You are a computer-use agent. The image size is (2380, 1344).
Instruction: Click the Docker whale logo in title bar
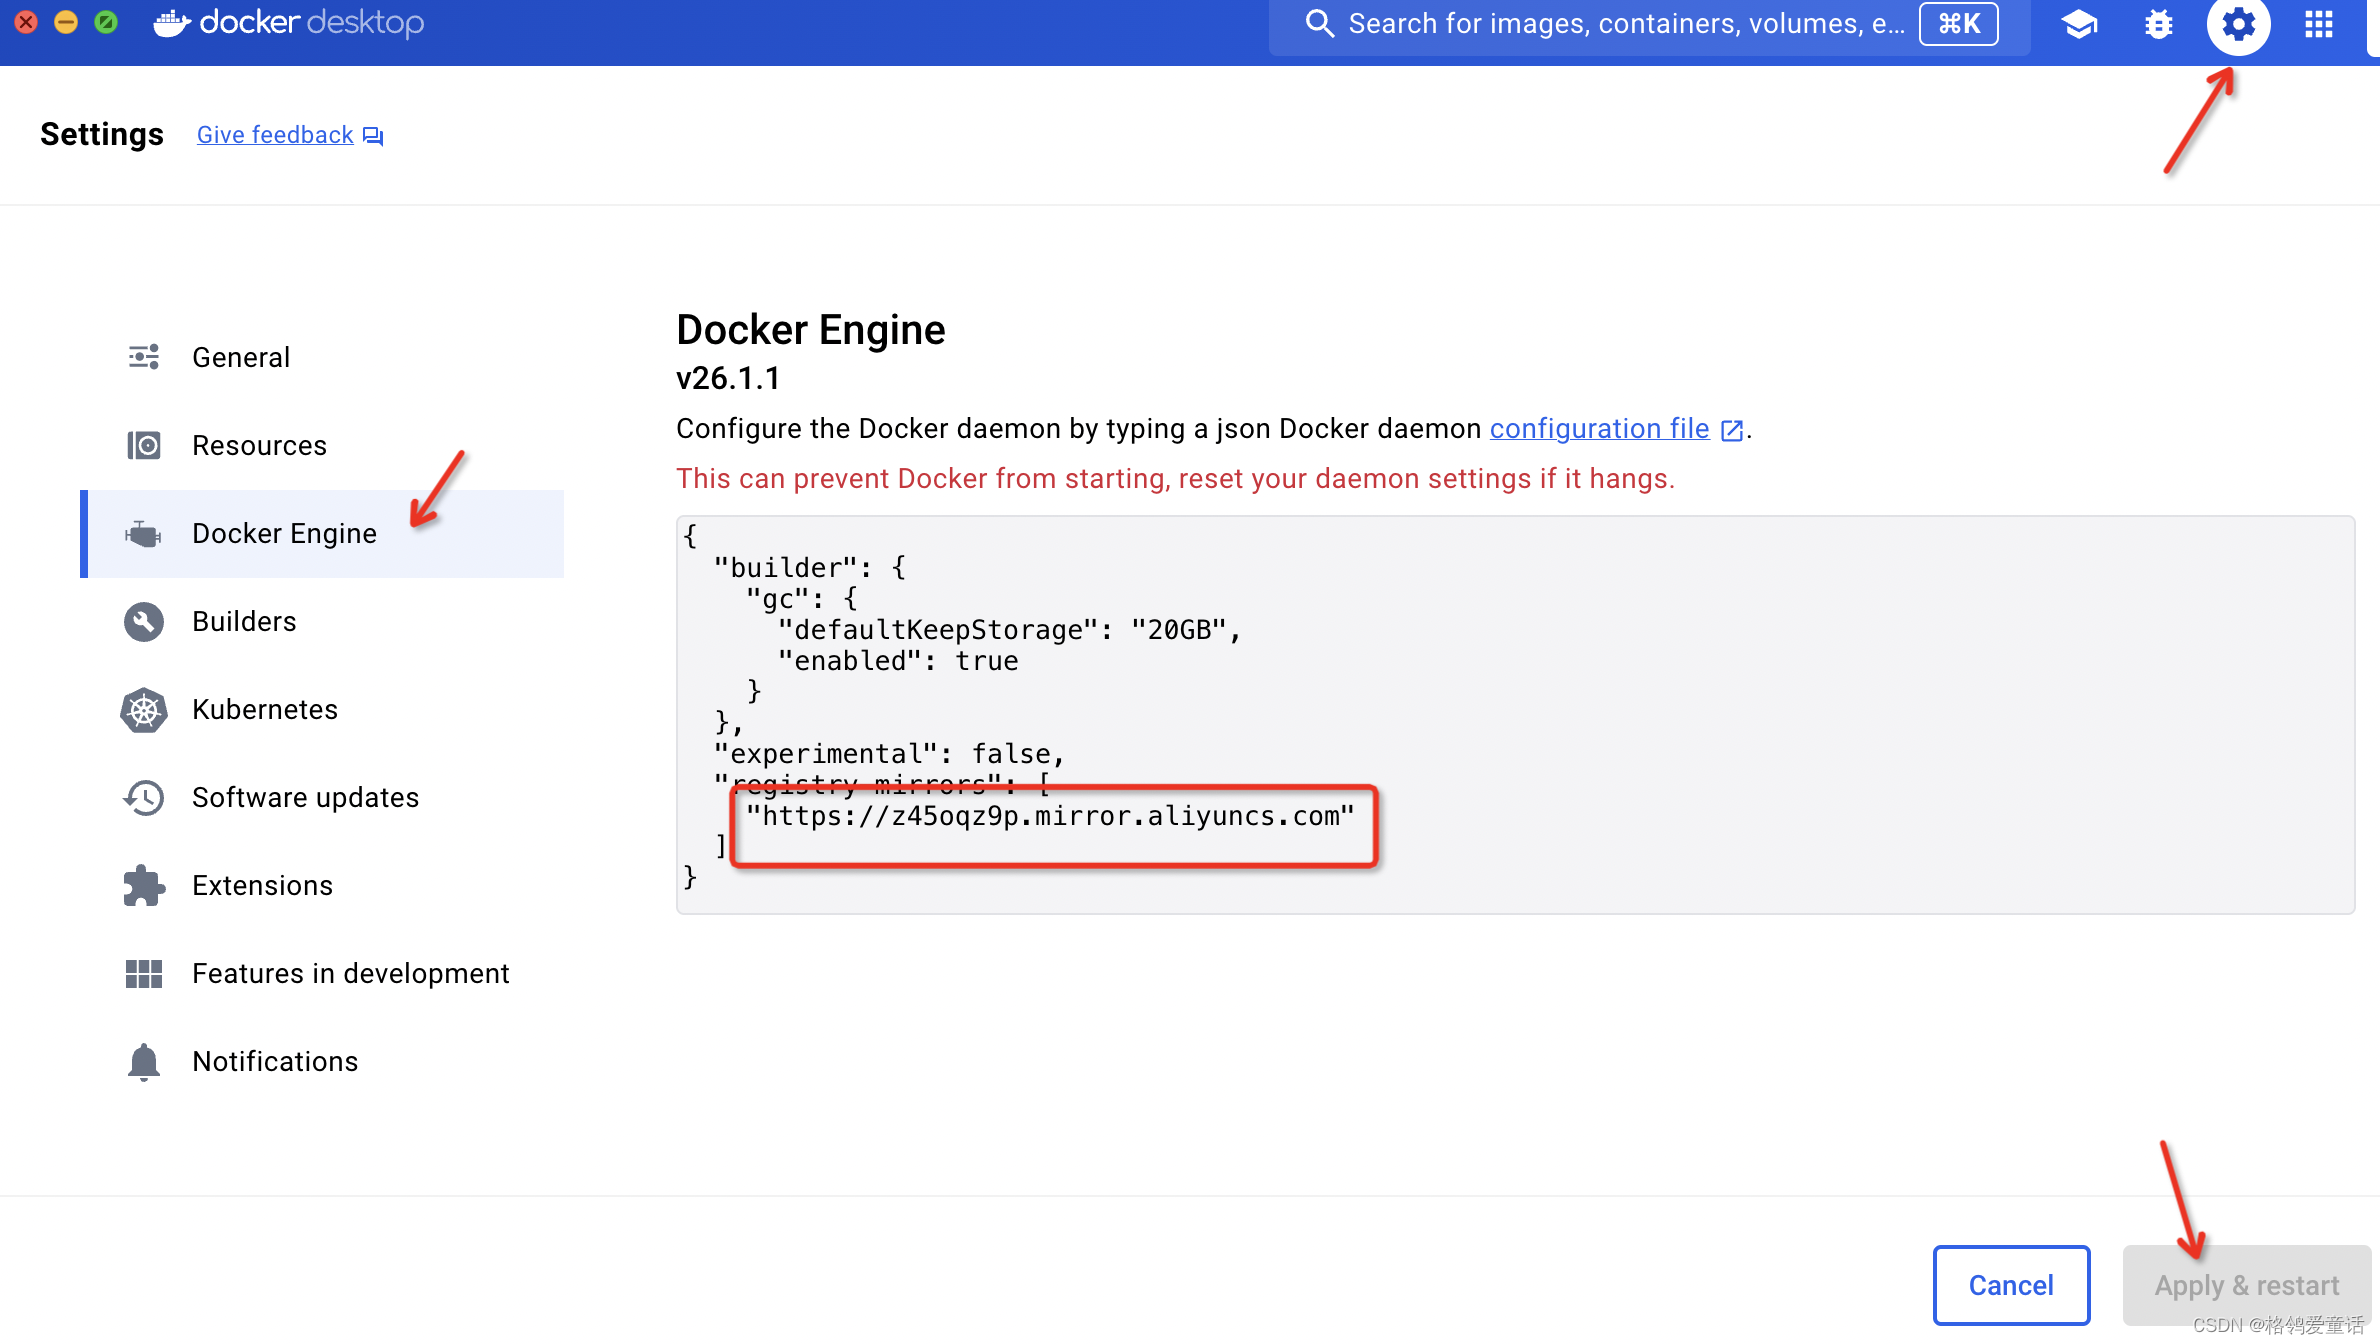(x=172, y=22)
